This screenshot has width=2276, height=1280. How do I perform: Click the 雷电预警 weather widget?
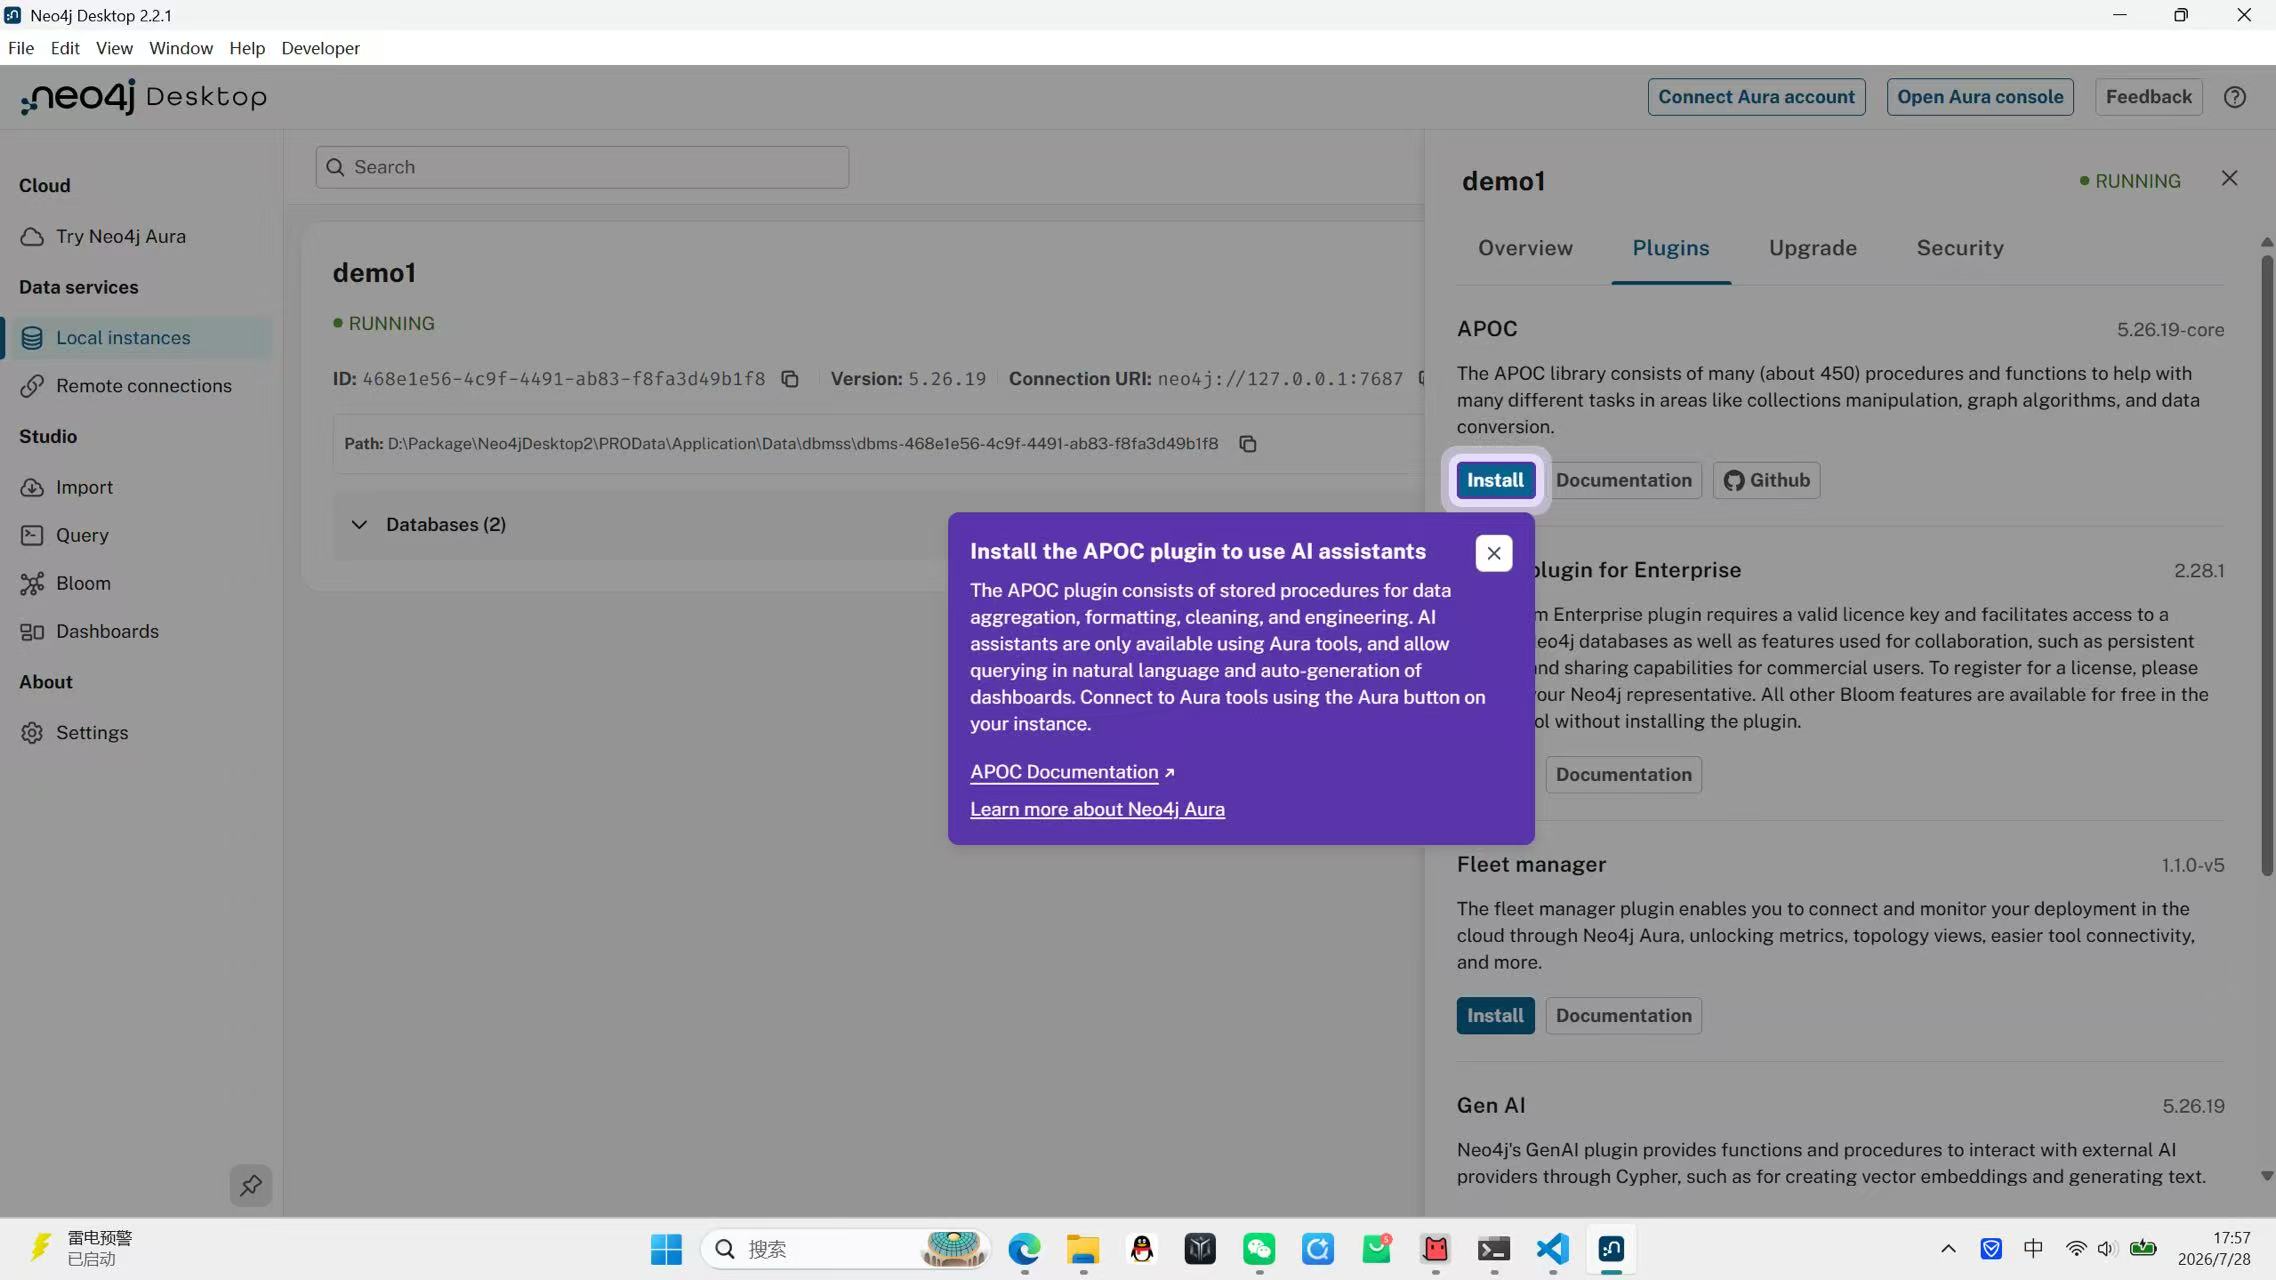(80, 1249)
